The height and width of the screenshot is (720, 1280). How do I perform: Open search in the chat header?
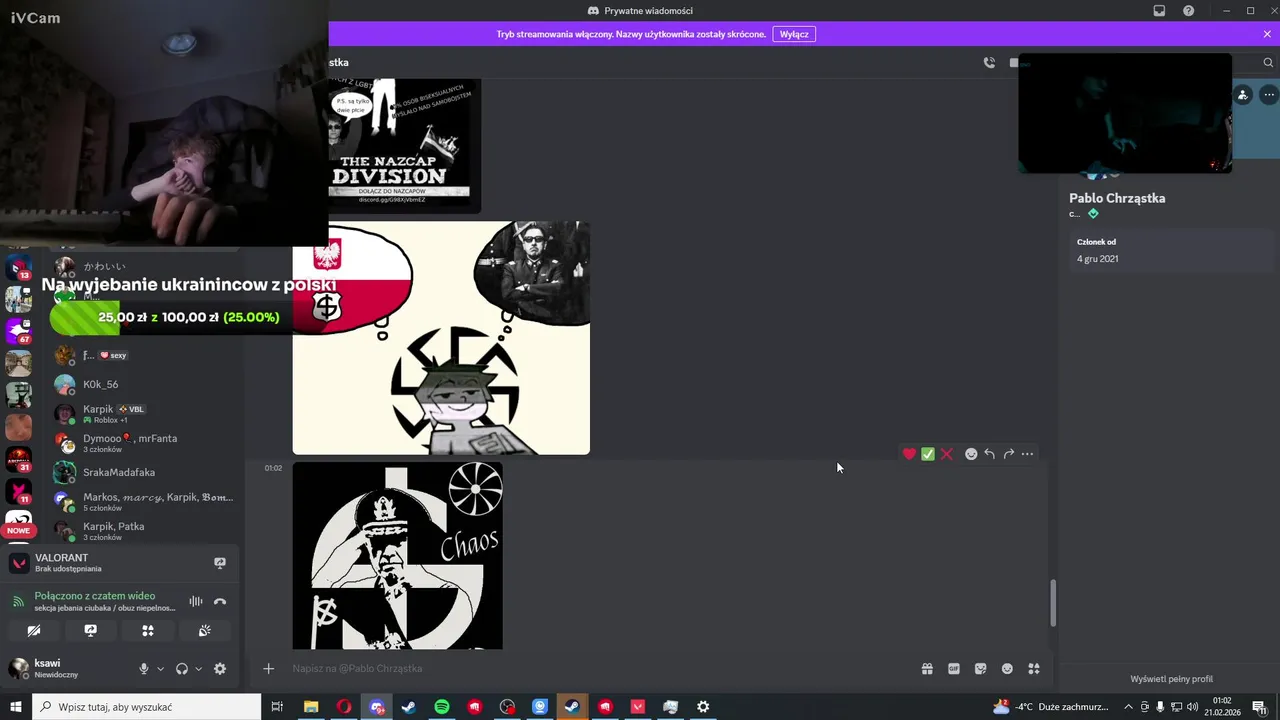click(1268, 62)
